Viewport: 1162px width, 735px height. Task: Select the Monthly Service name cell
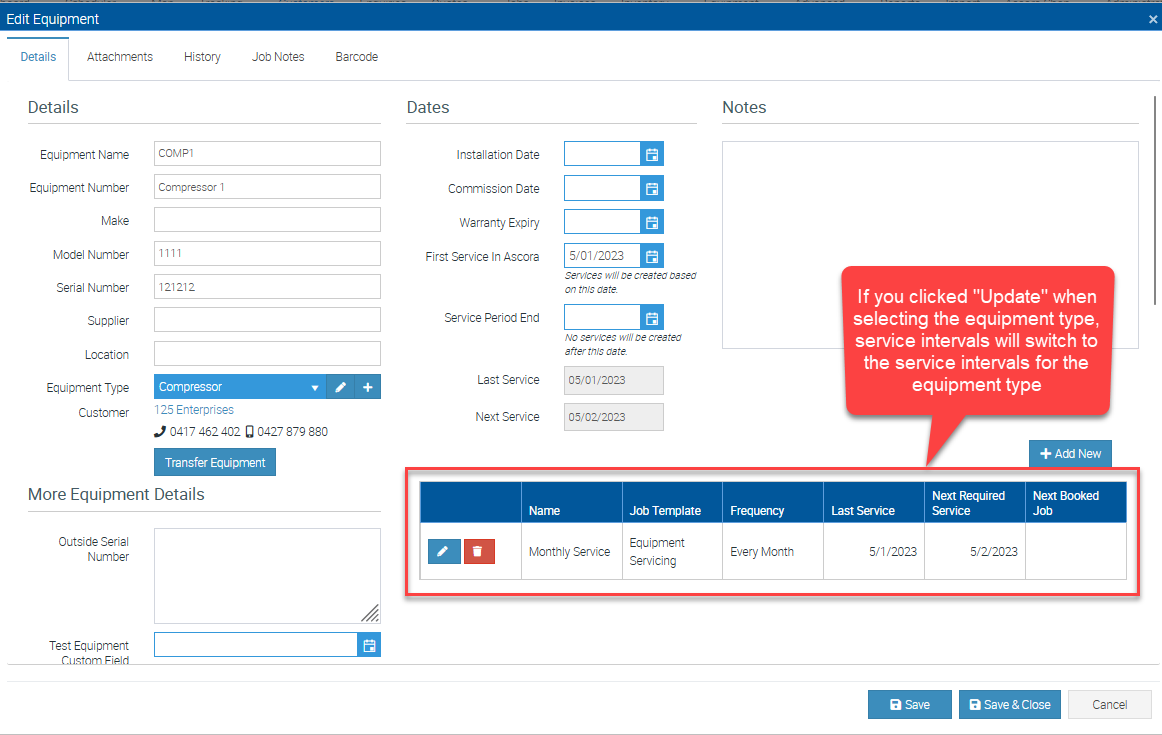click(x=572, y=551)
